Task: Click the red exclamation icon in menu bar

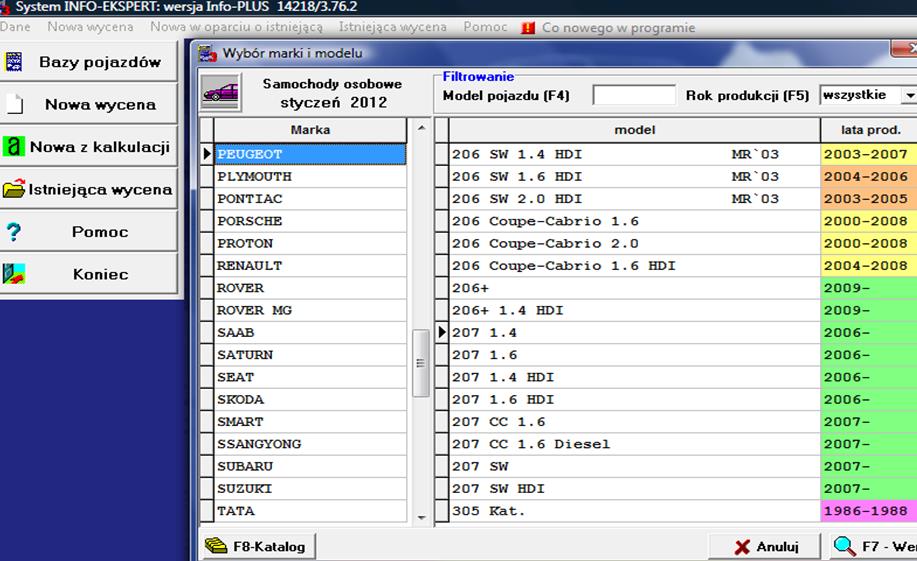Action: coord(528,27)
